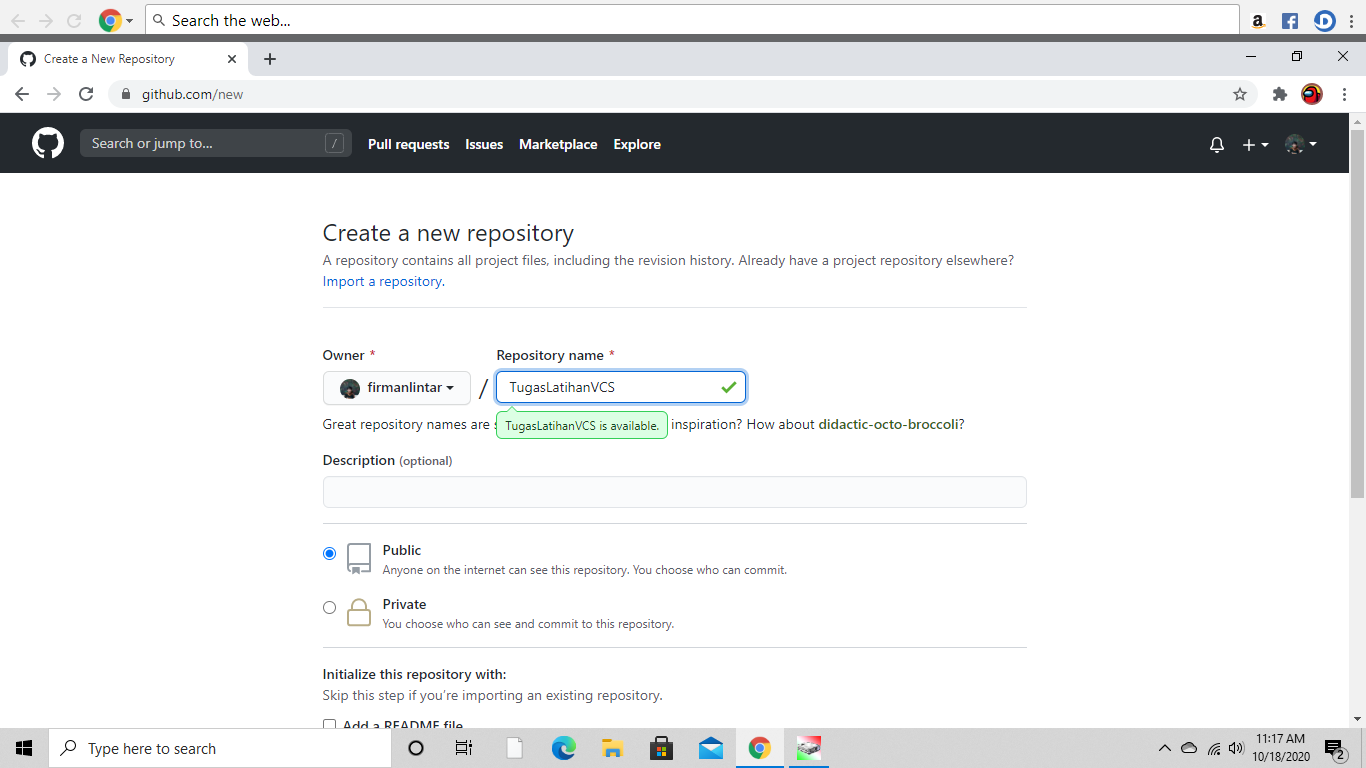Viewport: 1366px width, 768px height.
Task: Open the notifications bell
Action: [1216, 144]
